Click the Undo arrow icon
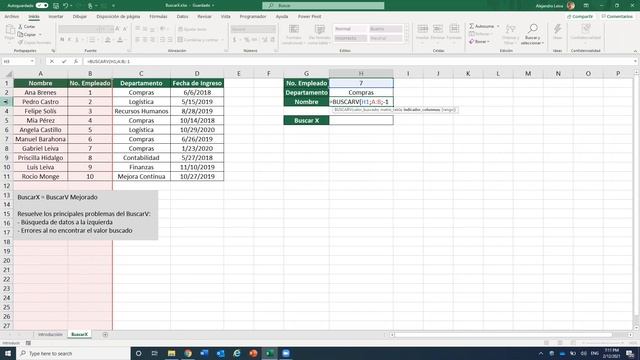The height and width of the screenshot is (360, 640). coord(65,5)
